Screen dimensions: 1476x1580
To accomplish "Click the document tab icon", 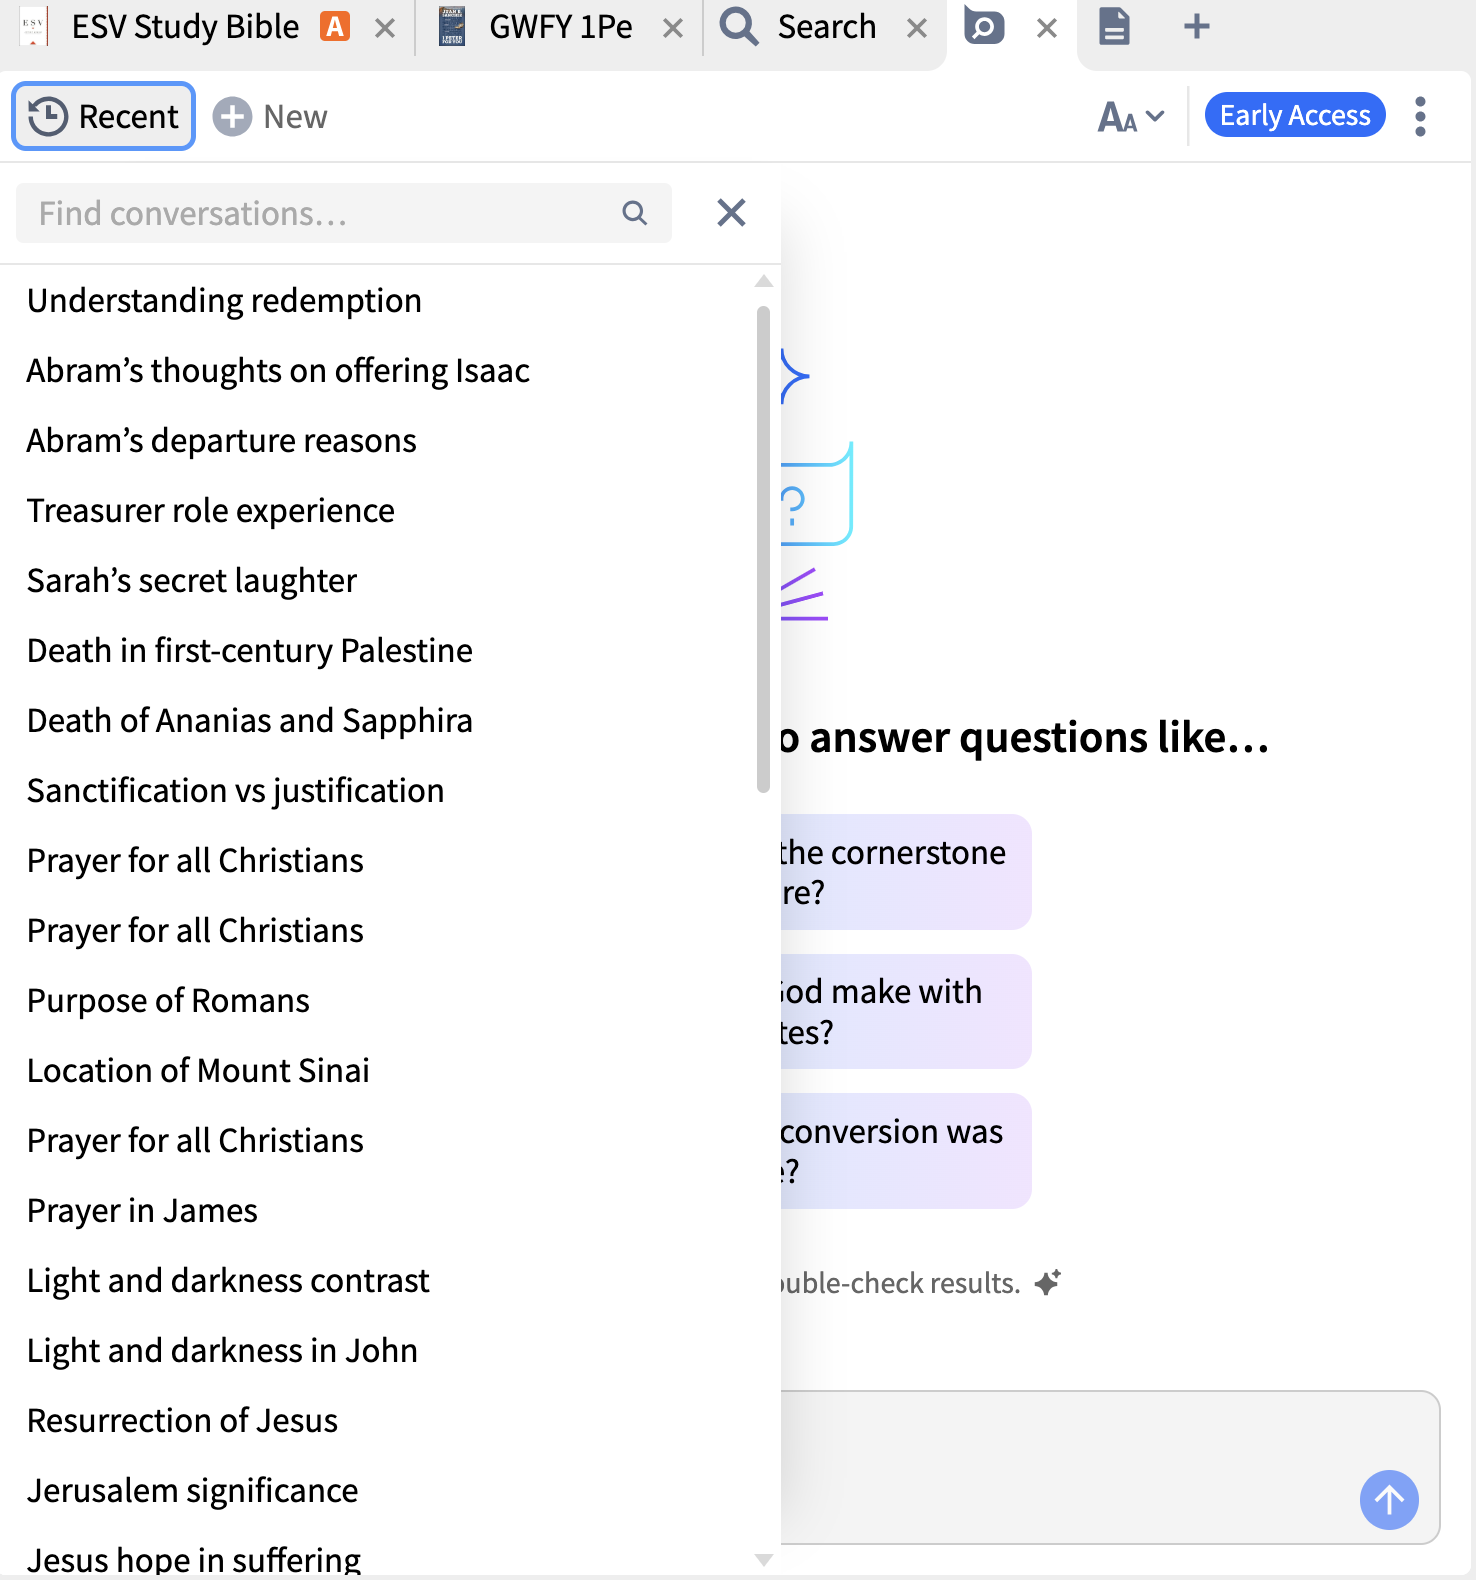I will (1114, 27).
